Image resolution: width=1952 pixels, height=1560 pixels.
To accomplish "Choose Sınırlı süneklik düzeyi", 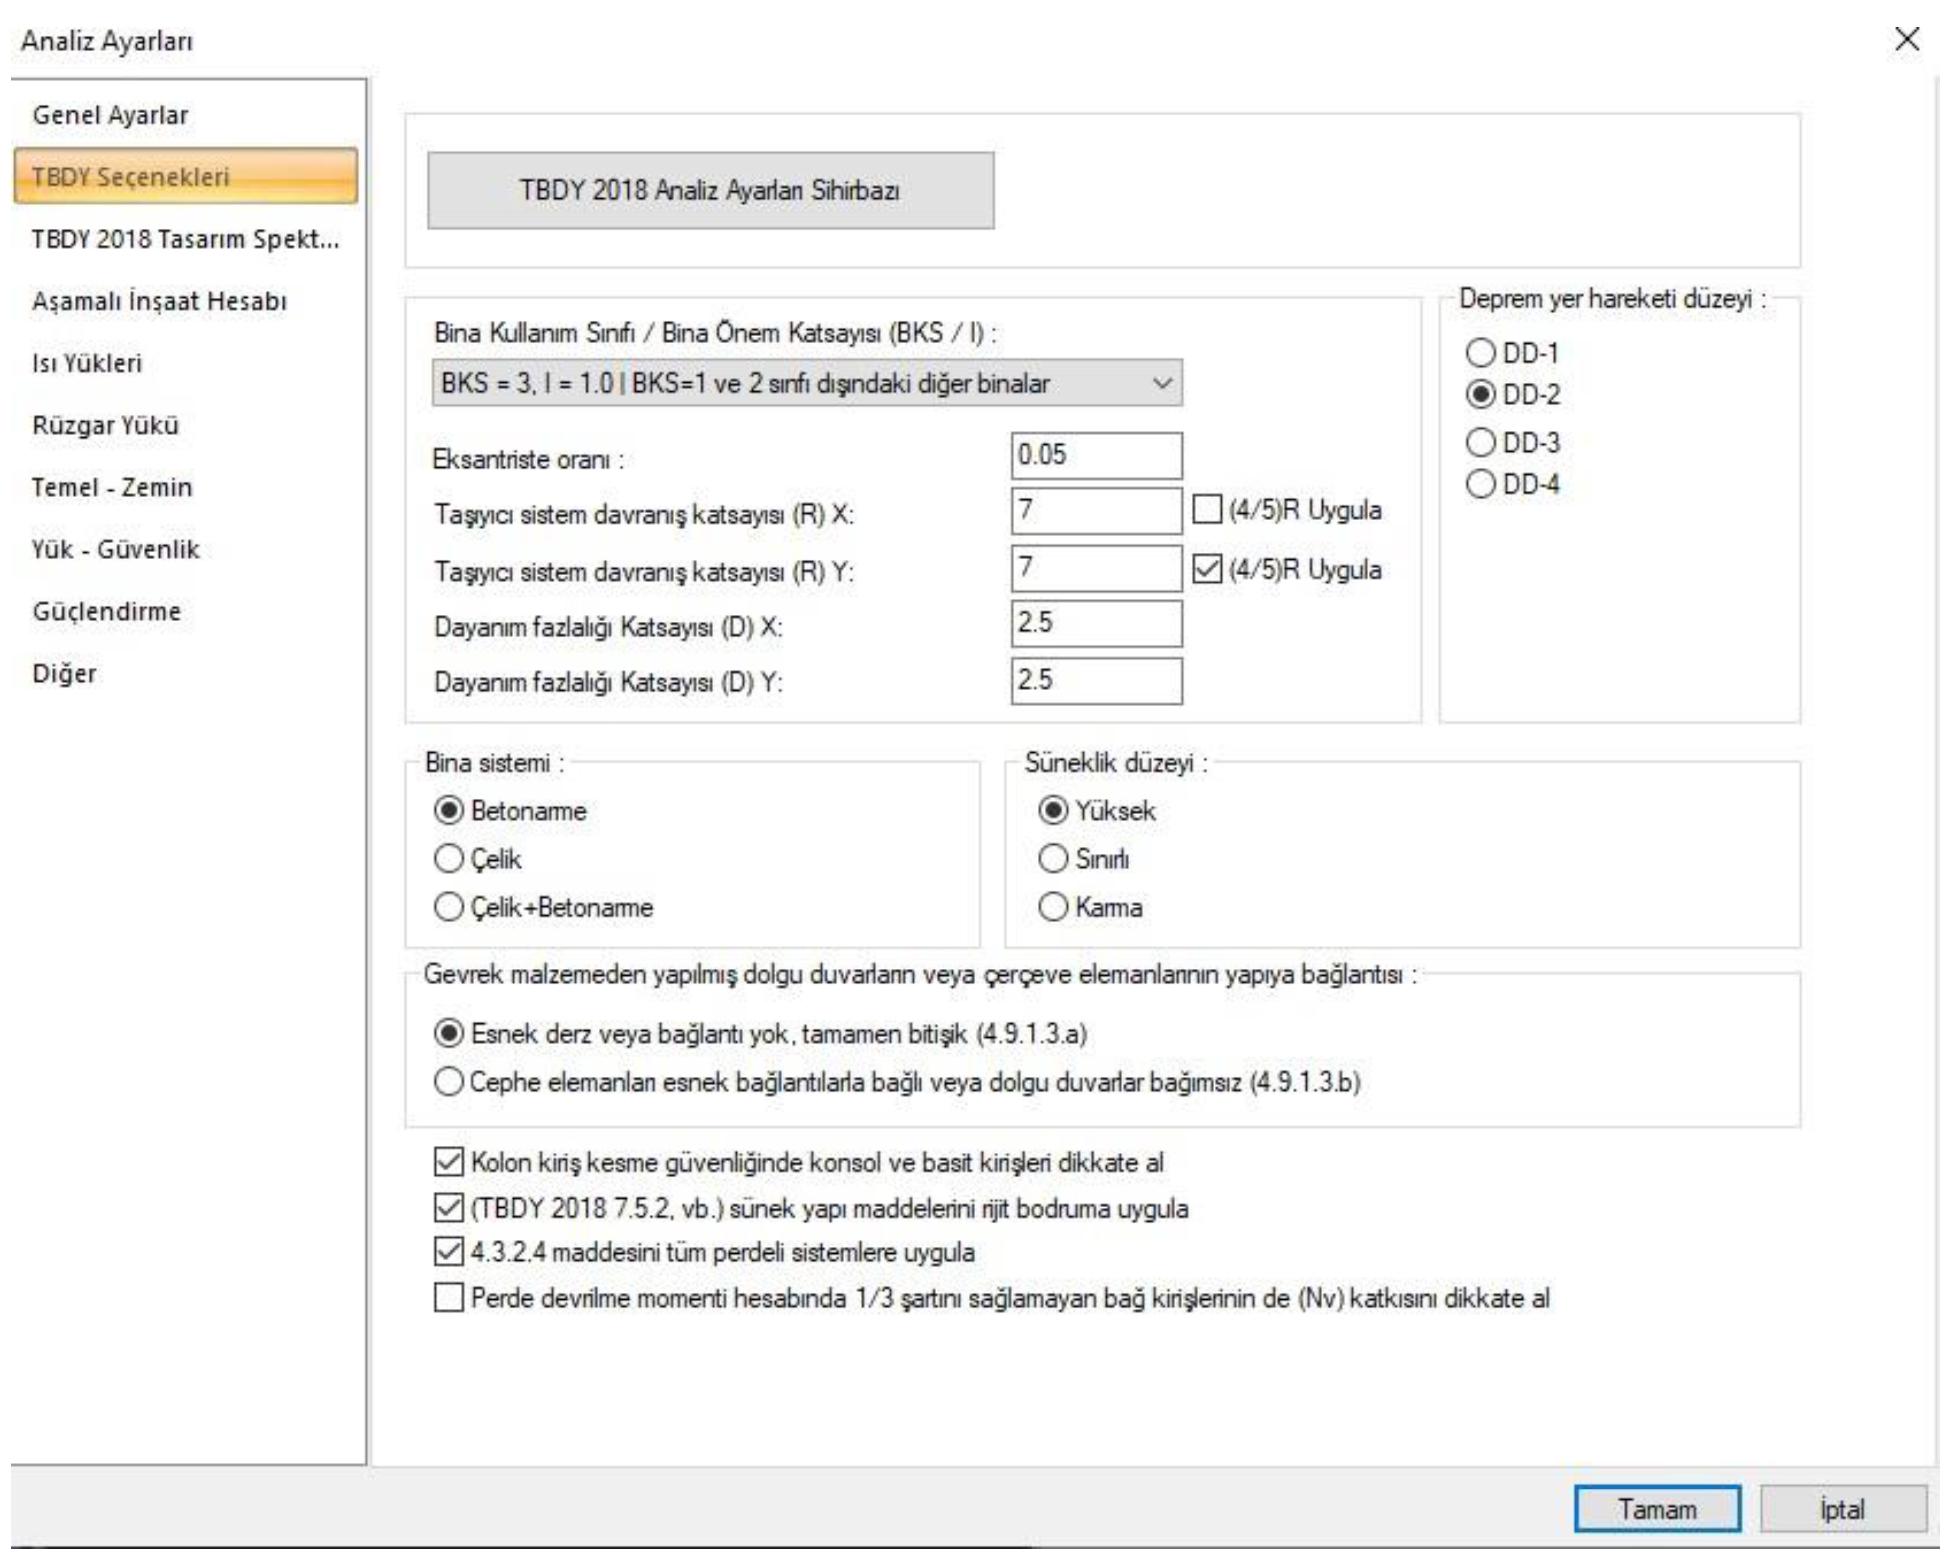I will pos(1053,859).
